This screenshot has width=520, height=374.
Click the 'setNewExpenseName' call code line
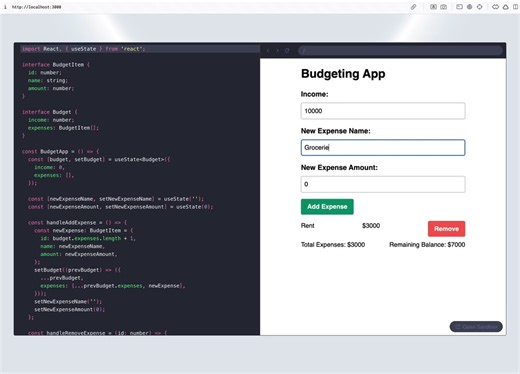coord(68,301)
